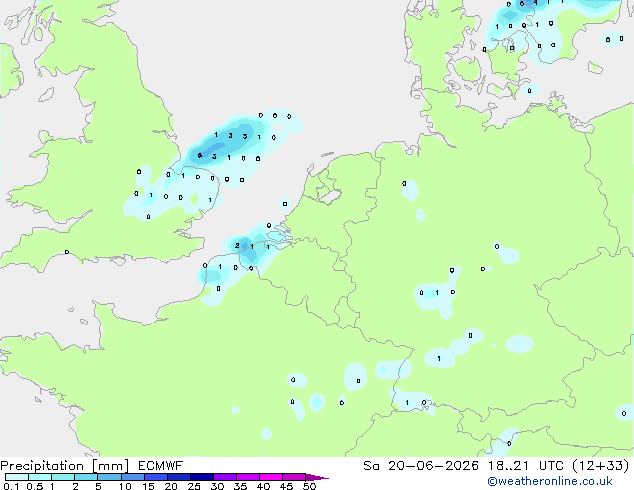The width and height of the screenshot is (634, 490).
Task: Click the legend swatch between 15 and 20
Action: pos(156,477)
